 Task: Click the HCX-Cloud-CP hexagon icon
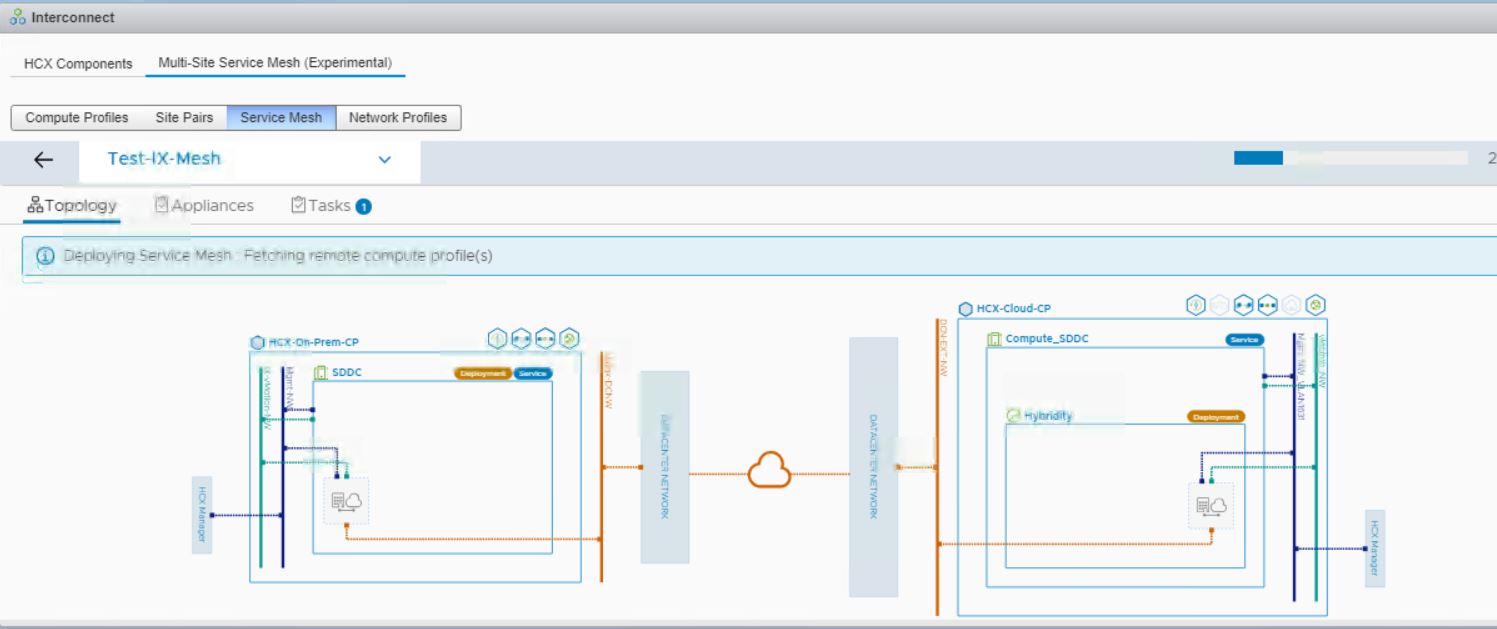[966, 309]
